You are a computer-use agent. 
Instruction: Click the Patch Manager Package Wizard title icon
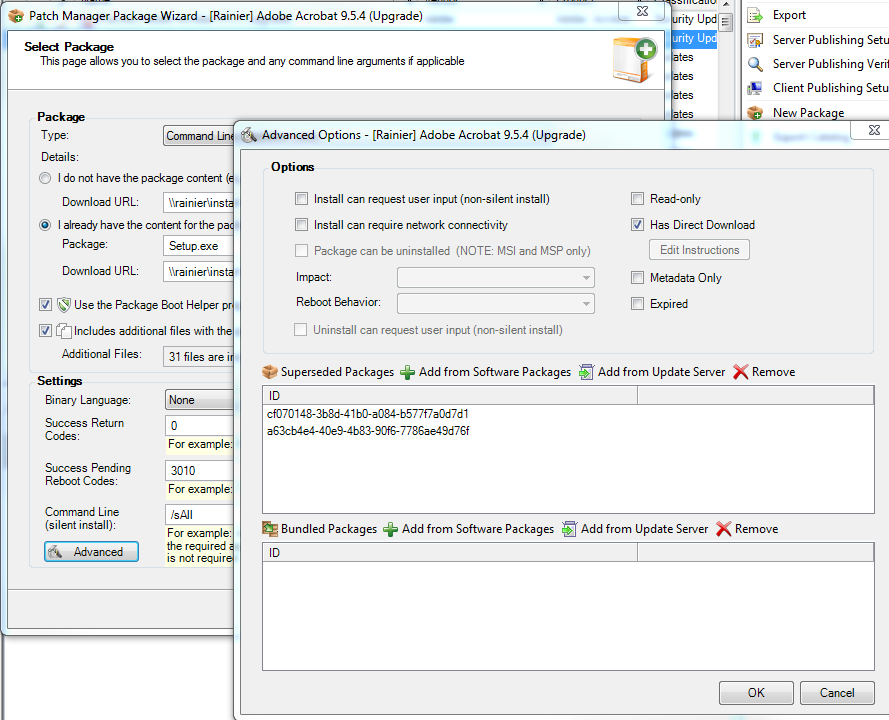click(x=16, y=16)
